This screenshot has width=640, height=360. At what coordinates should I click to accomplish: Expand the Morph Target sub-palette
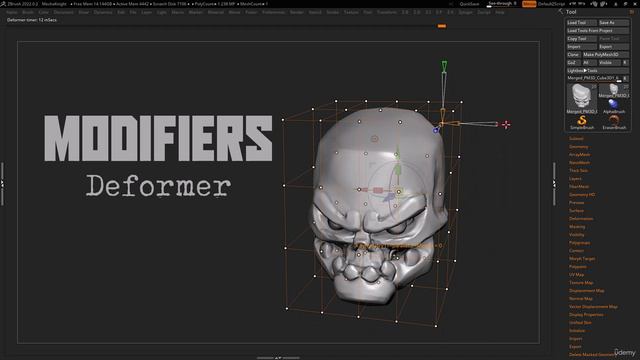point(582,259)
